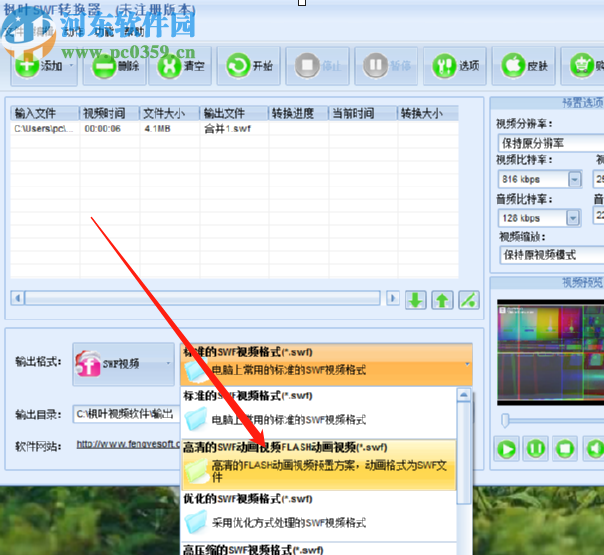Click the 输入文件 column header

pos(45,113)
